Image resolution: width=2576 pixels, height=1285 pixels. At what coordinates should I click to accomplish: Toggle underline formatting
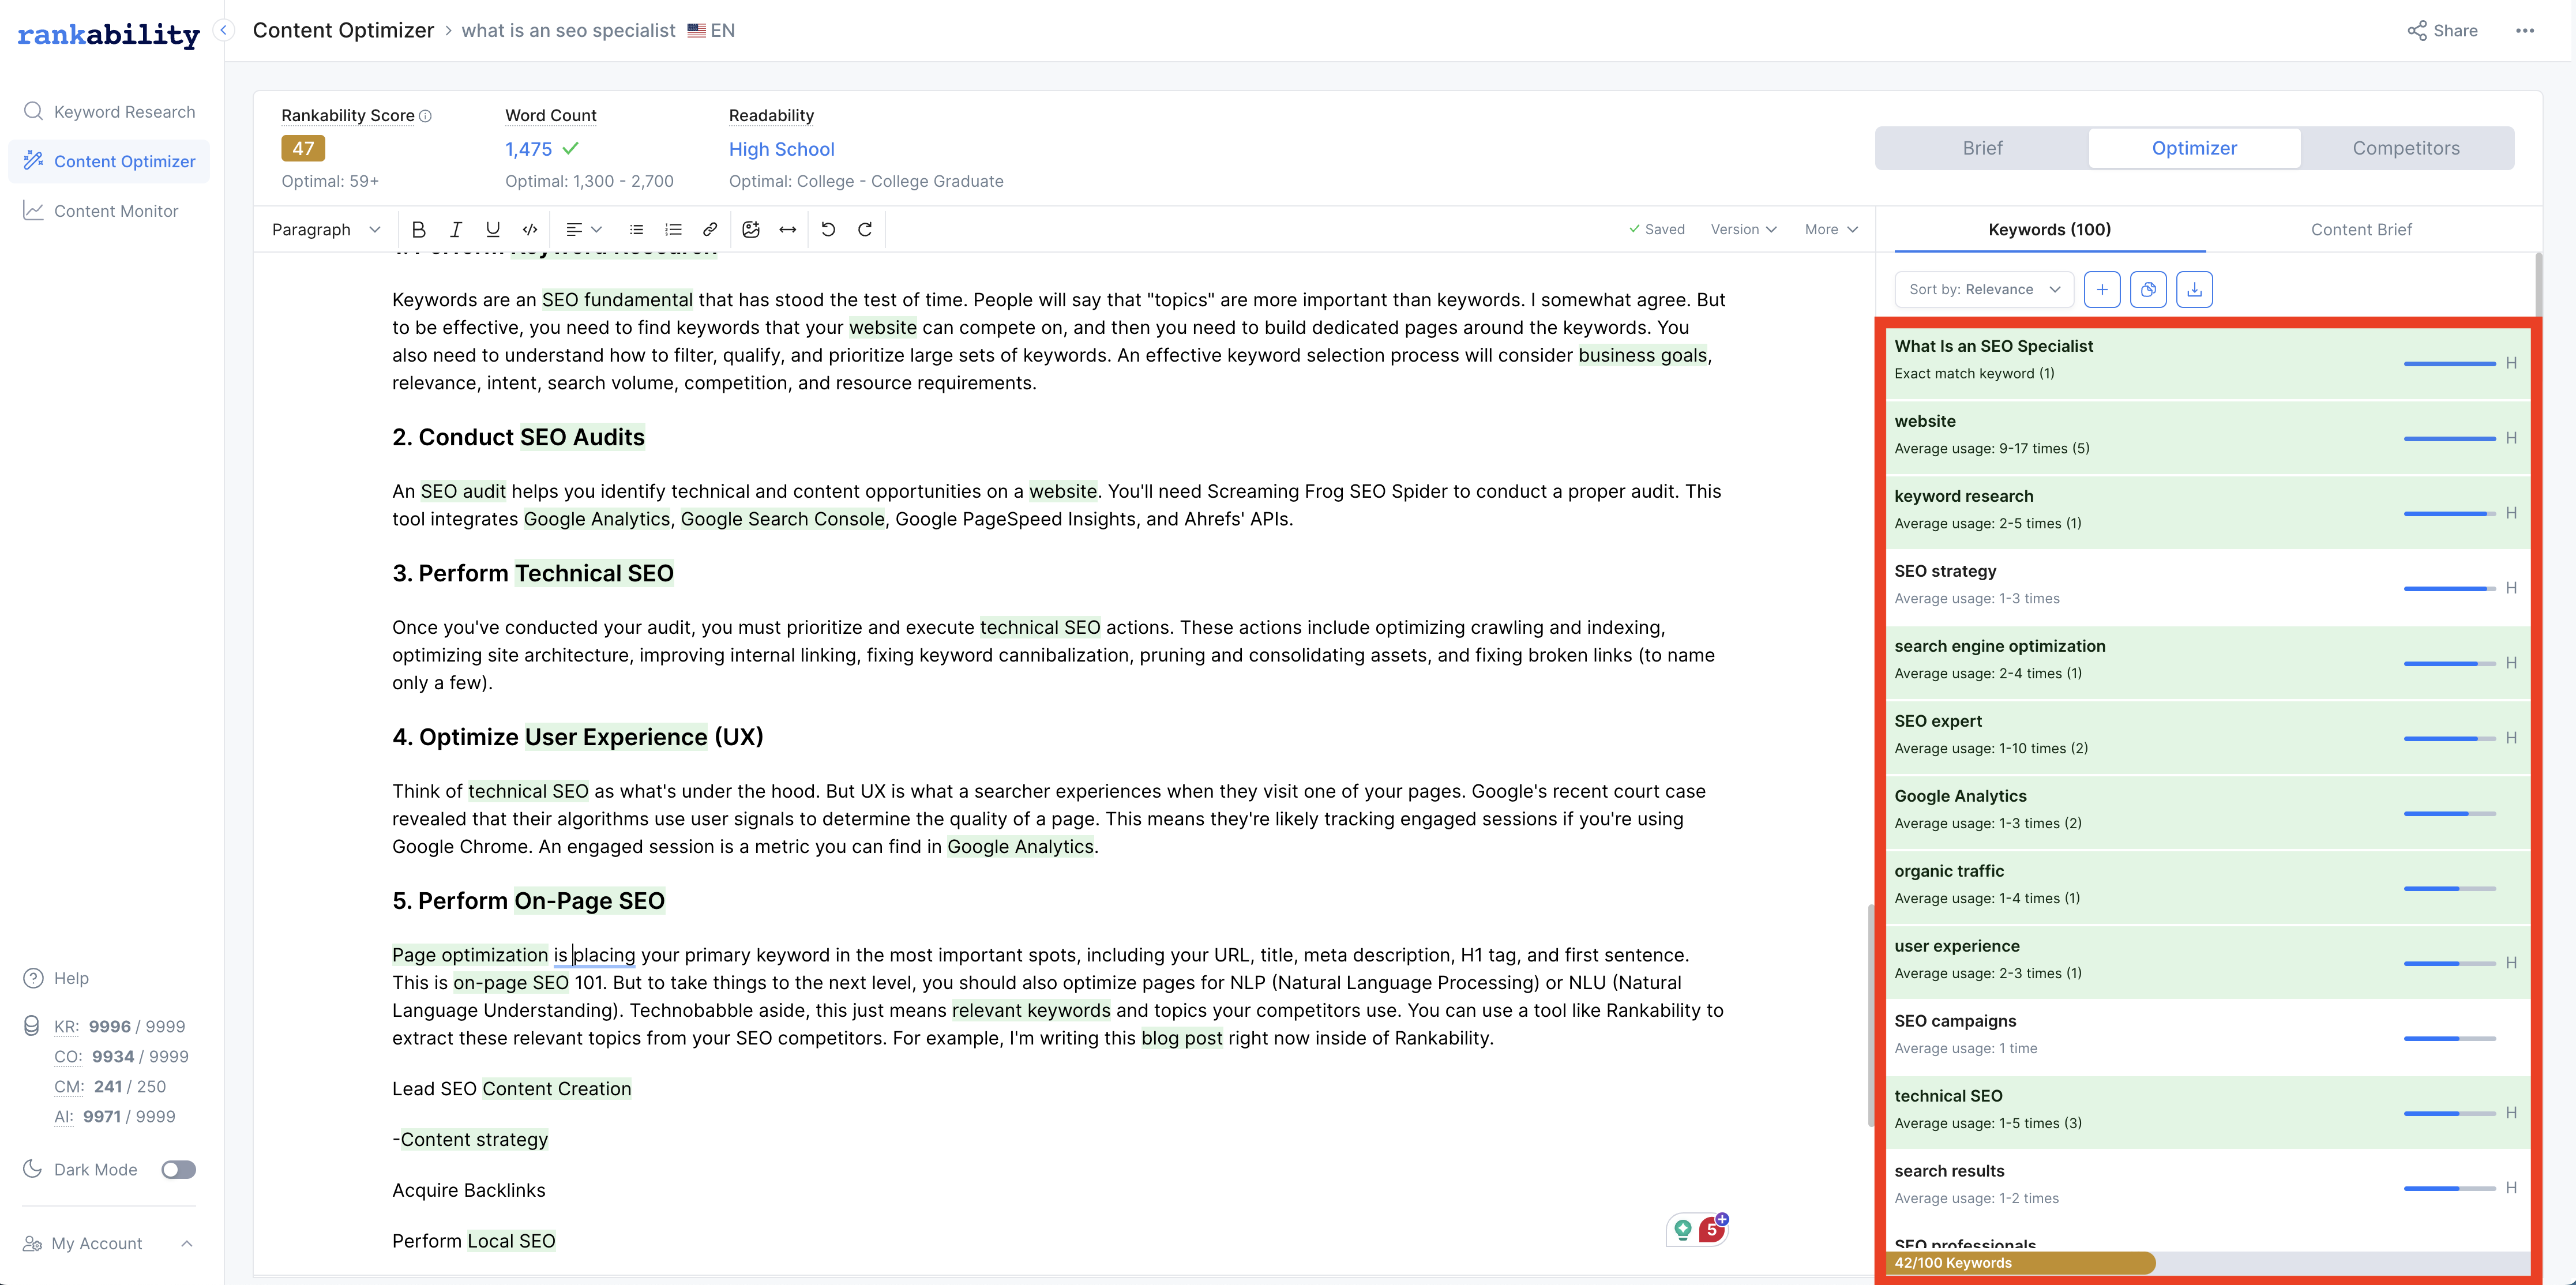click(x=493, y=229)
